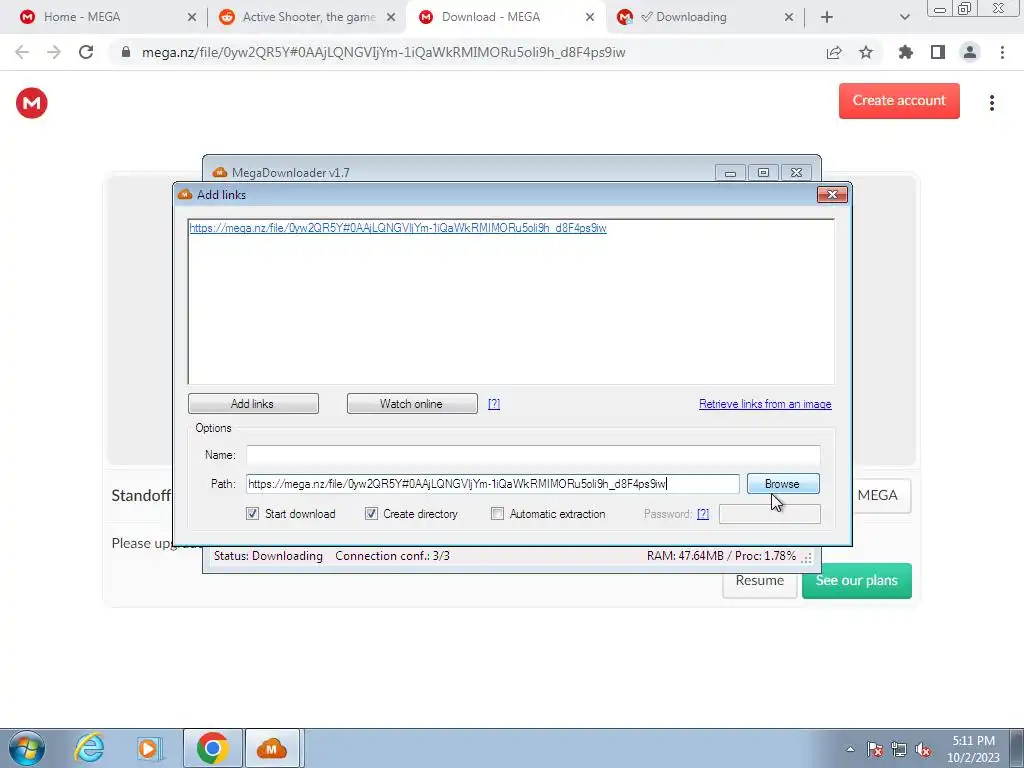
Task: Expand the tab search chevron
Action: point(904,17)
